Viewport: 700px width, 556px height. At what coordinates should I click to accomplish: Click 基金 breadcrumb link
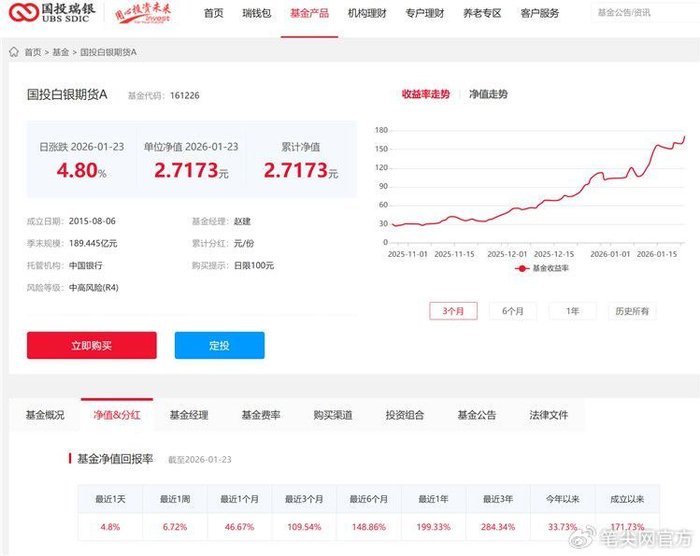pos(61,52)
